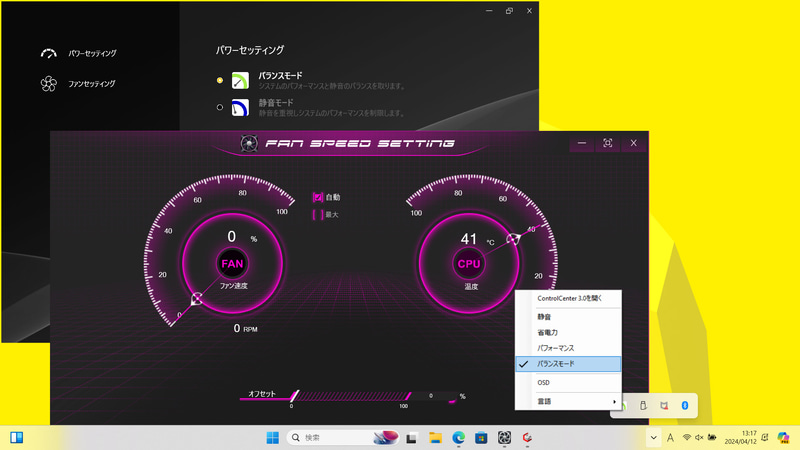Open Task View on taskbar
800x450 pixels.
click(x=412, y=438)
